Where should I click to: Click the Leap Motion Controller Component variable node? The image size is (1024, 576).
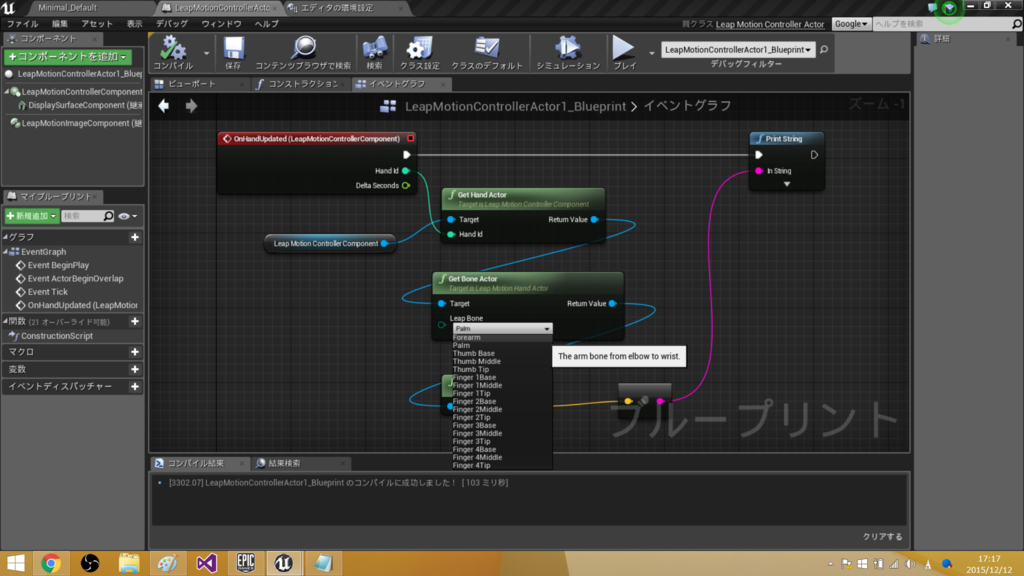[330, 243]
